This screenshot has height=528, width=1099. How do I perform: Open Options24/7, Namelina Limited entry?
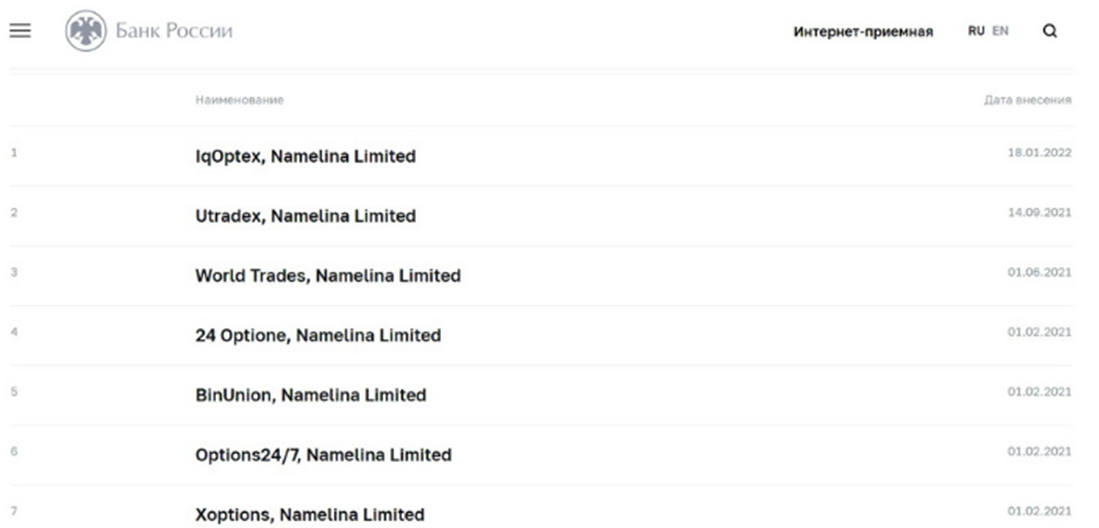323,455
